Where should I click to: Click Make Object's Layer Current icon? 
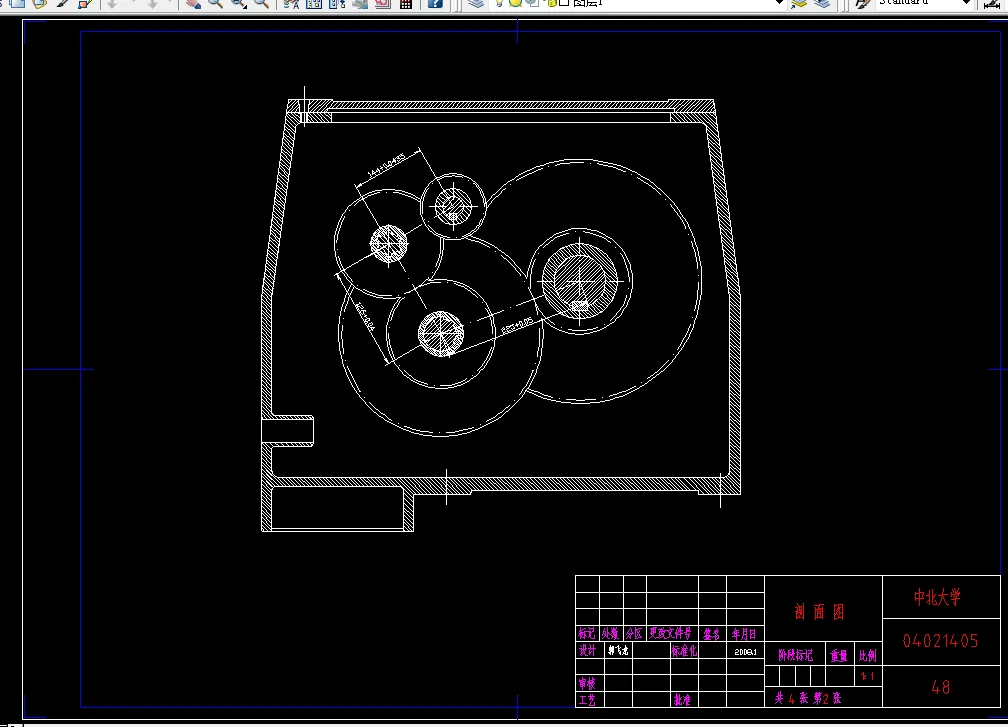coord(799,3)
